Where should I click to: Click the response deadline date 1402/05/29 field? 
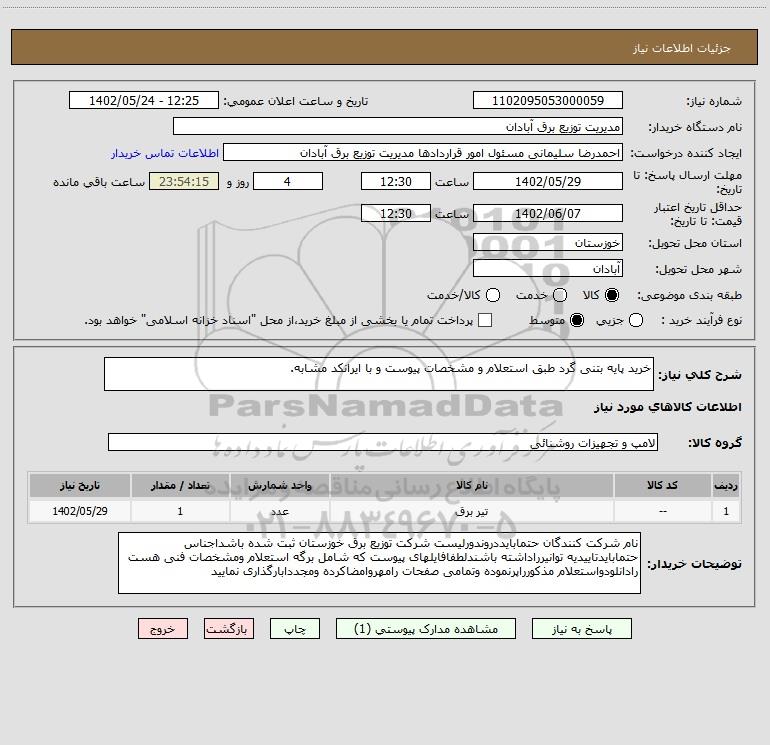(x=548, y=181)
